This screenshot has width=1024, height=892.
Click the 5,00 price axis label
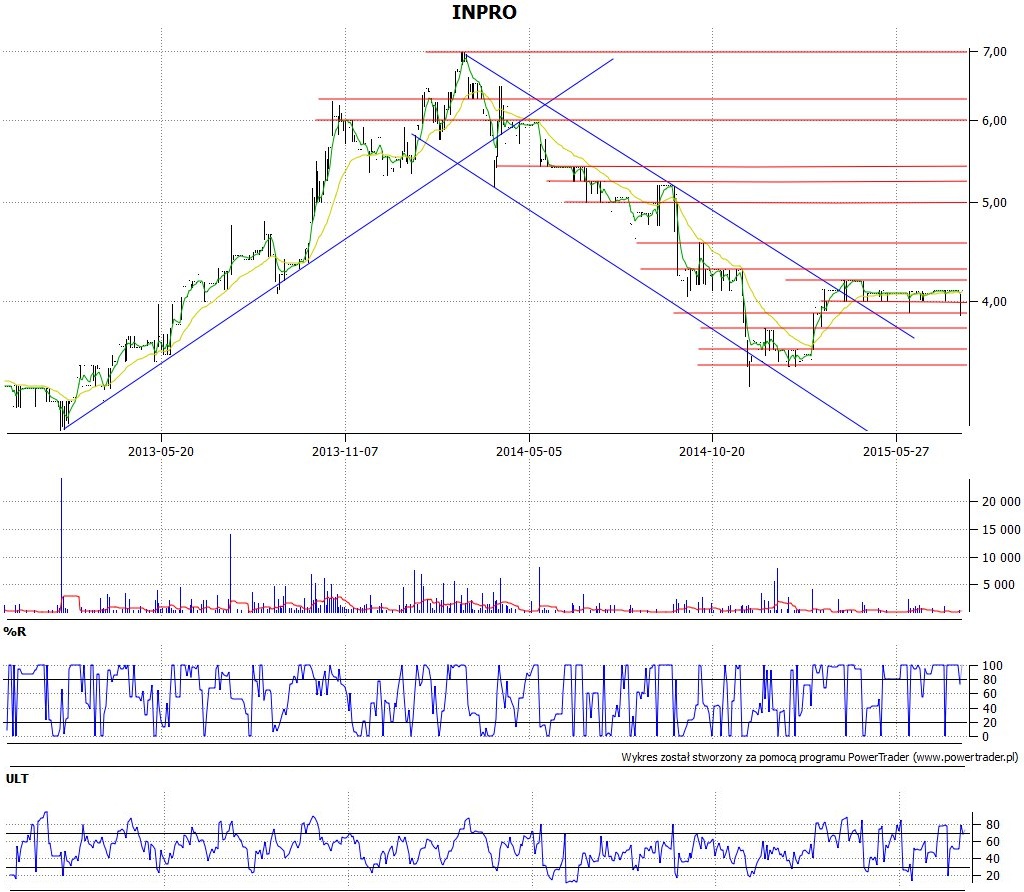click(x=995, y=202)
